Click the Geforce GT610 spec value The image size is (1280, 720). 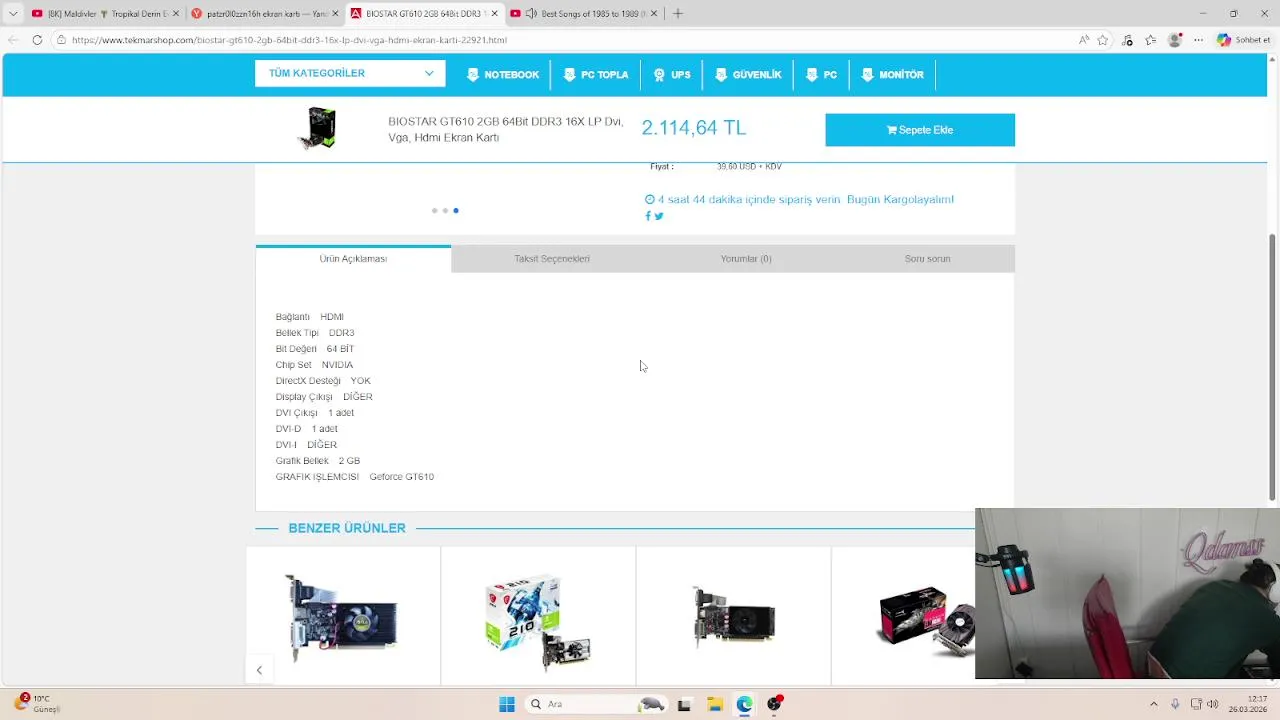click(401, 477)
